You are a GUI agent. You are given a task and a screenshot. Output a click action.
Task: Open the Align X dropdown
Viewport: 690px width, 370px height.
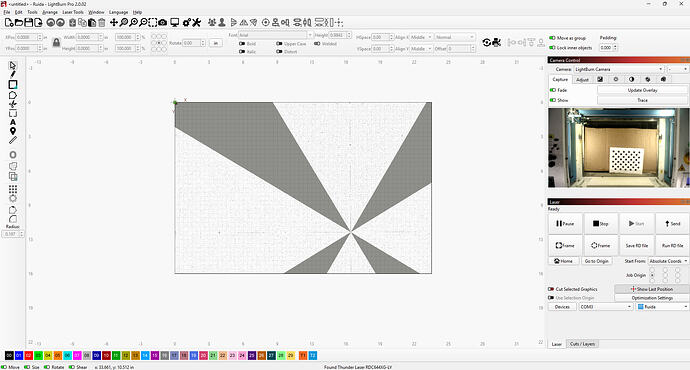pyautogui.click(x=422, y=37)
